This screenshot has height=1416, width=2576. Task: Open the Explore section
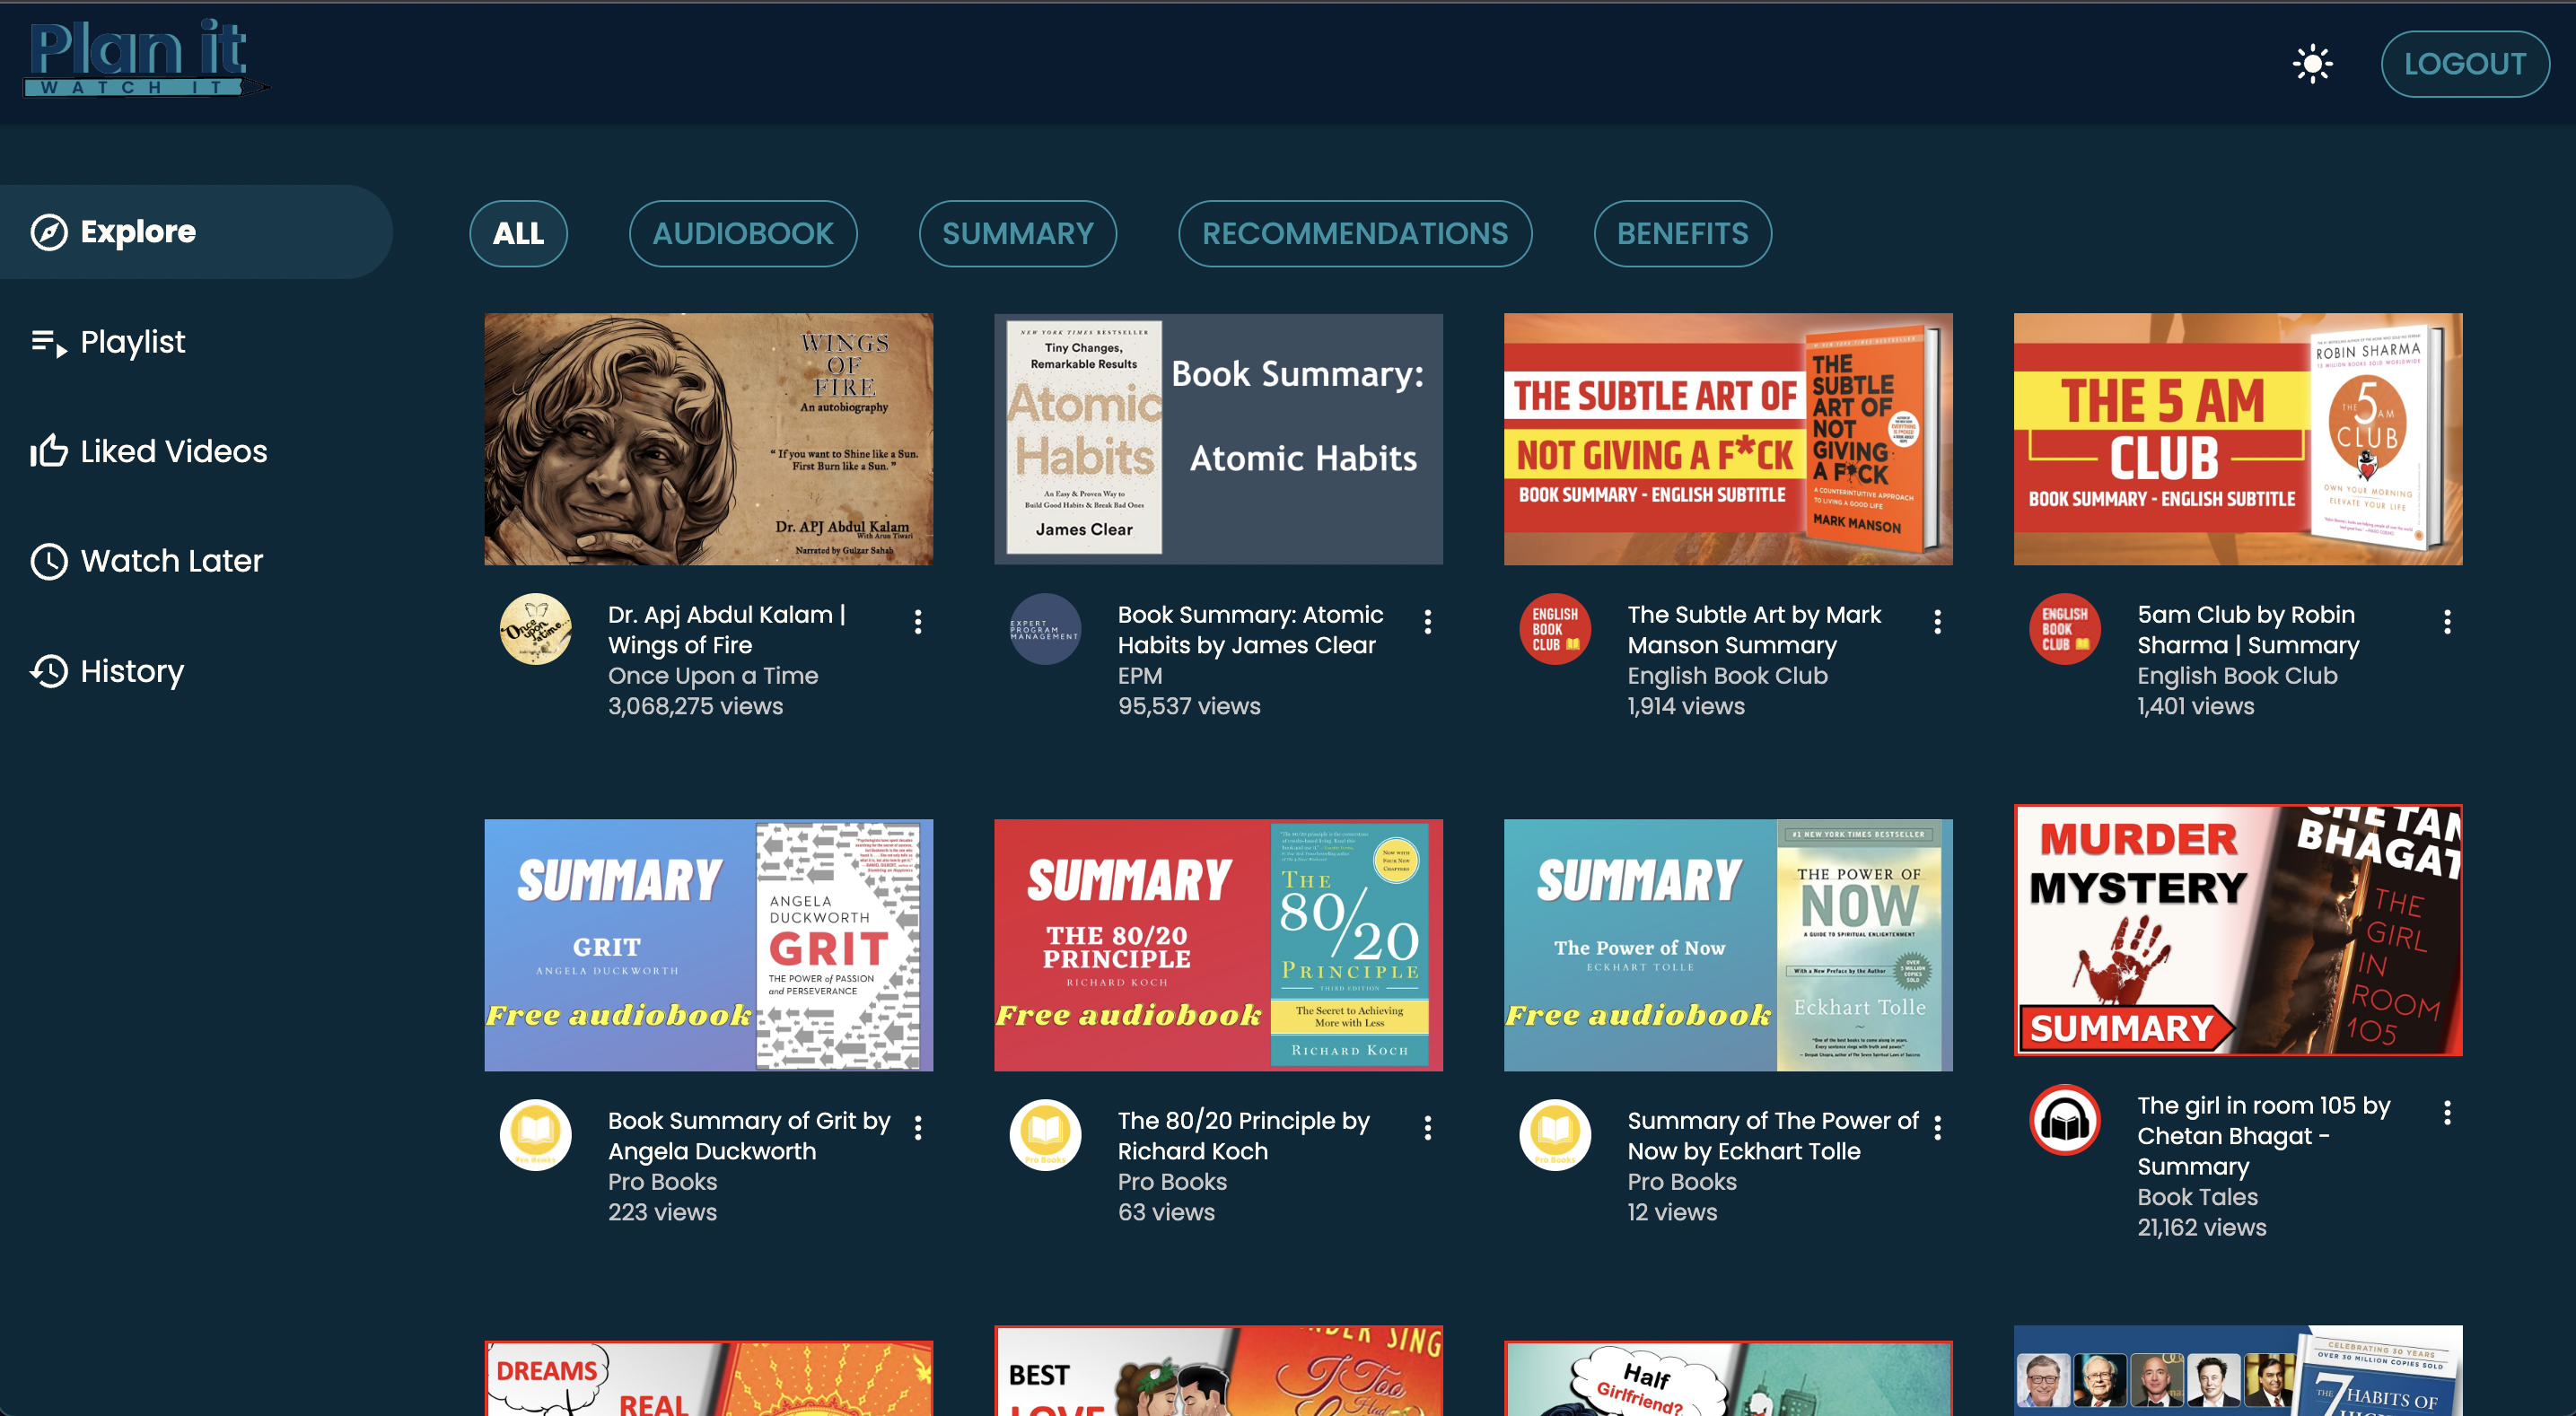coord(196,231)
